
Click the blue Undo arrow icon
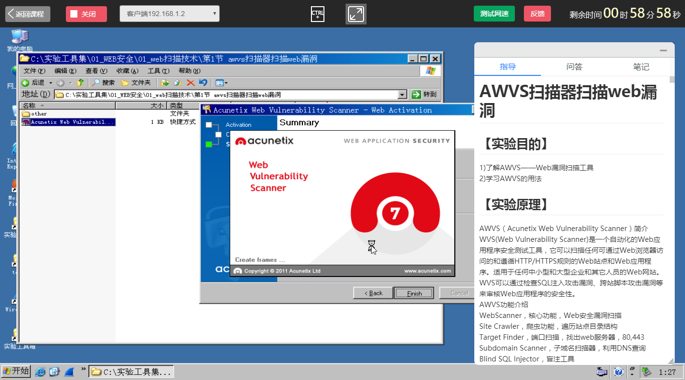click(203, 83)
